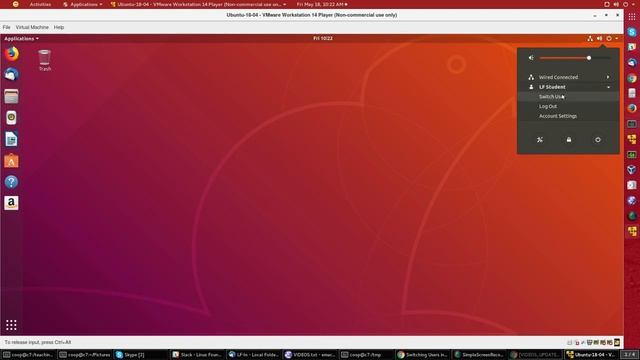Click the host clock Fri May 18
640x360 pixels.
coord(322,4)
